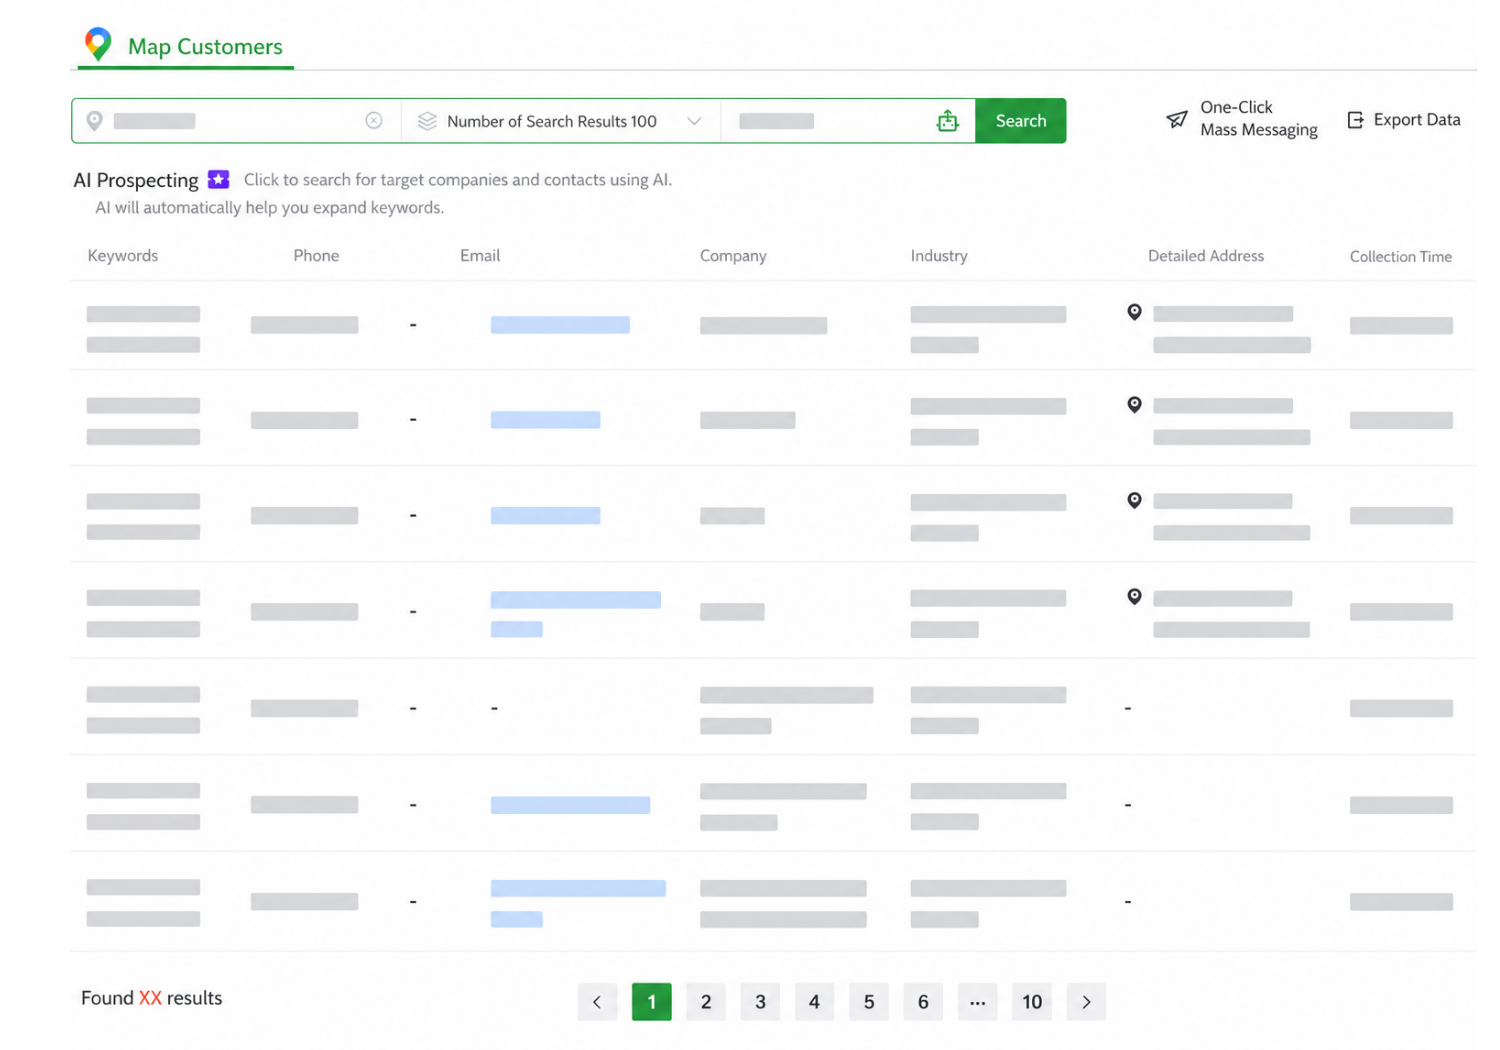Click the location pin icon in search box
1500x1050 pixels.
[94, 121]
